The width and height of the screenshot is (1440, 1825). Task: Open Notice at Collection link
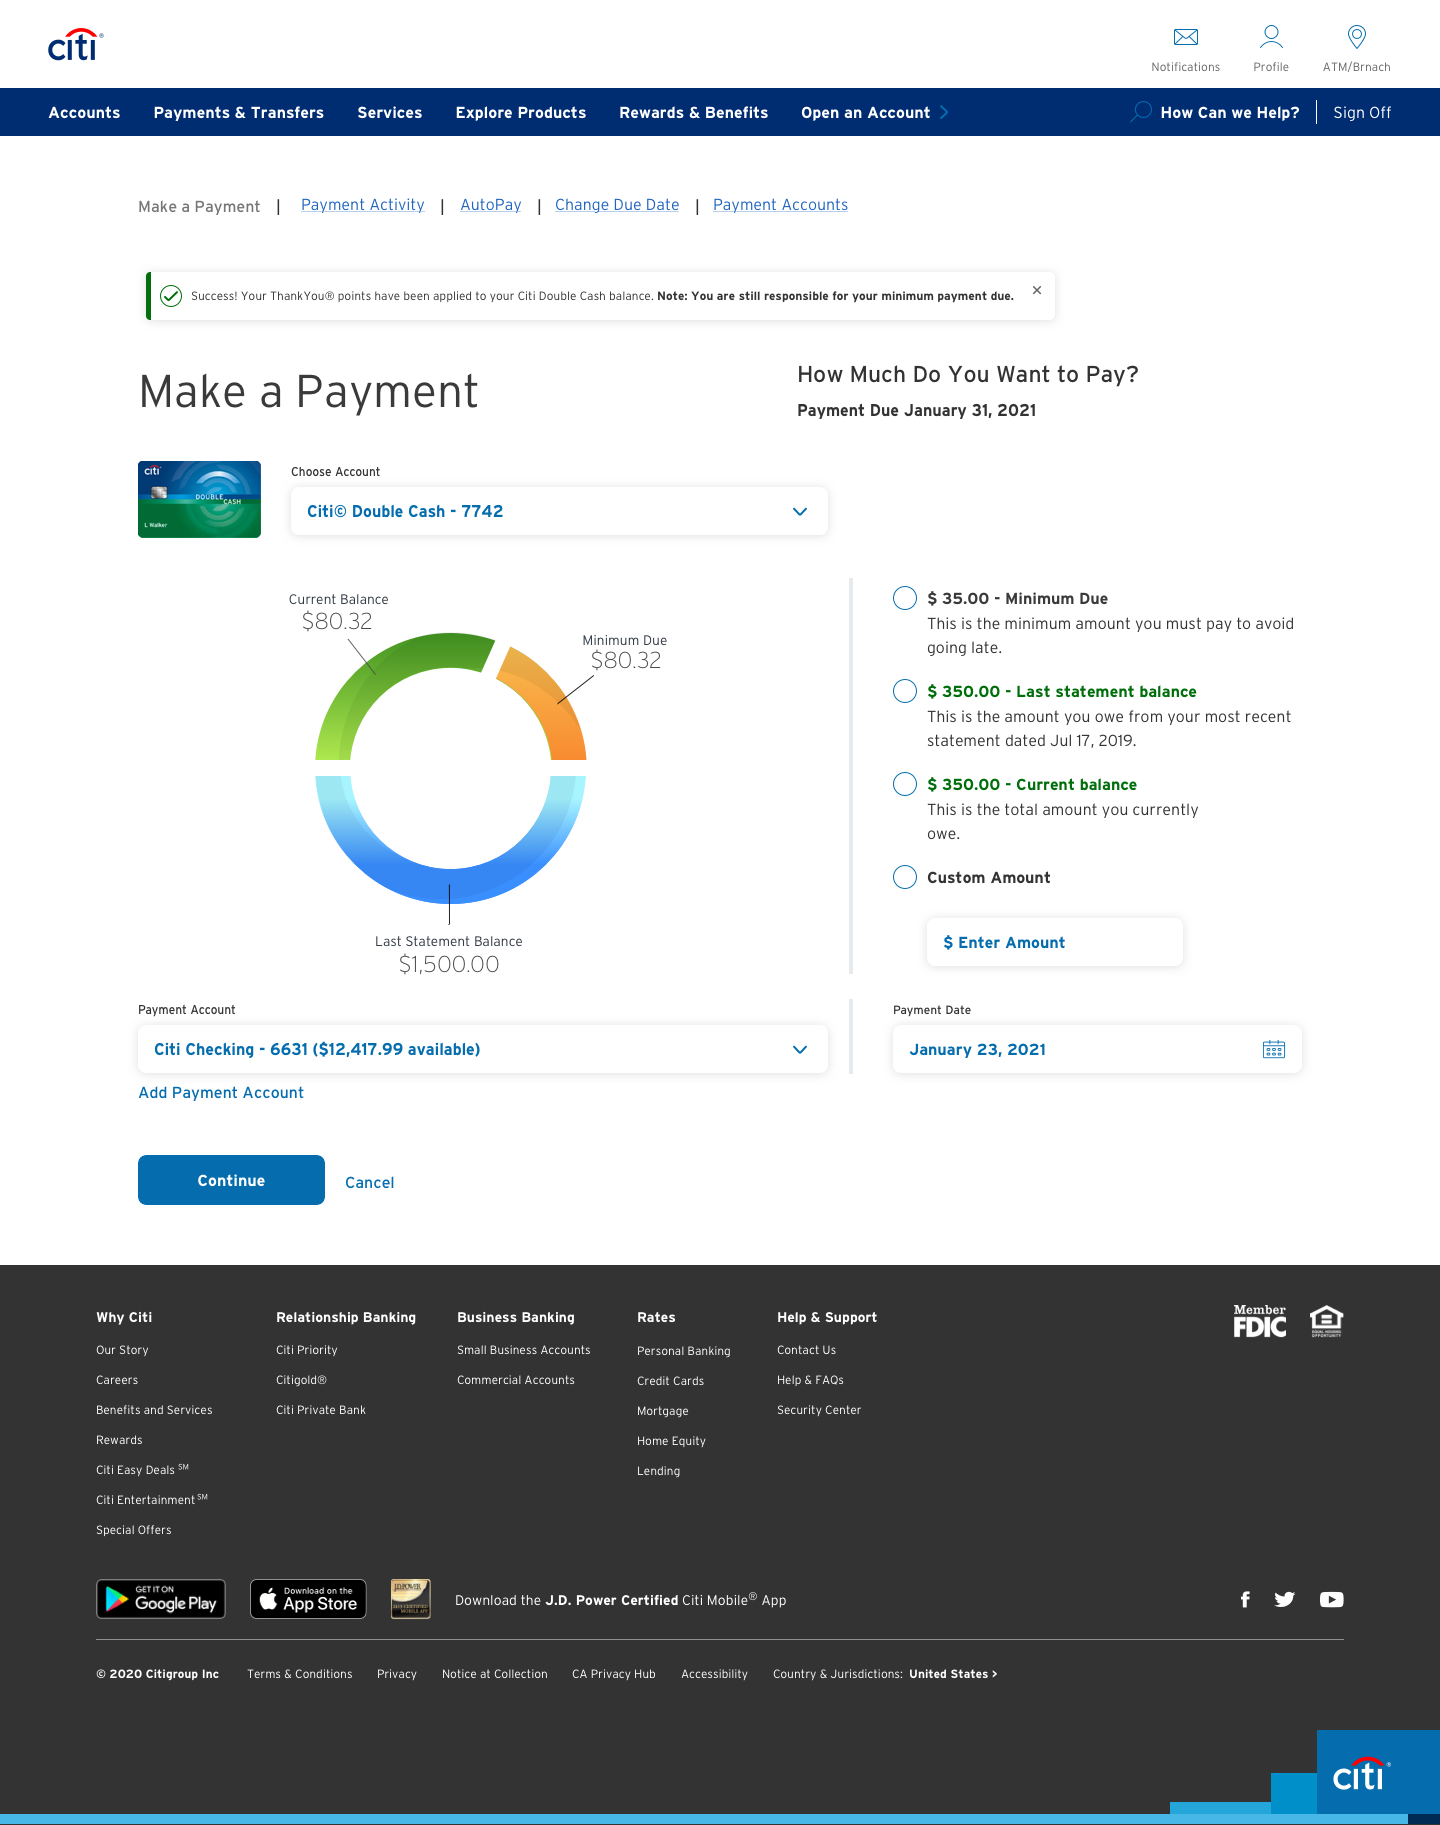pyautogui.click(x=495, y=1674)
